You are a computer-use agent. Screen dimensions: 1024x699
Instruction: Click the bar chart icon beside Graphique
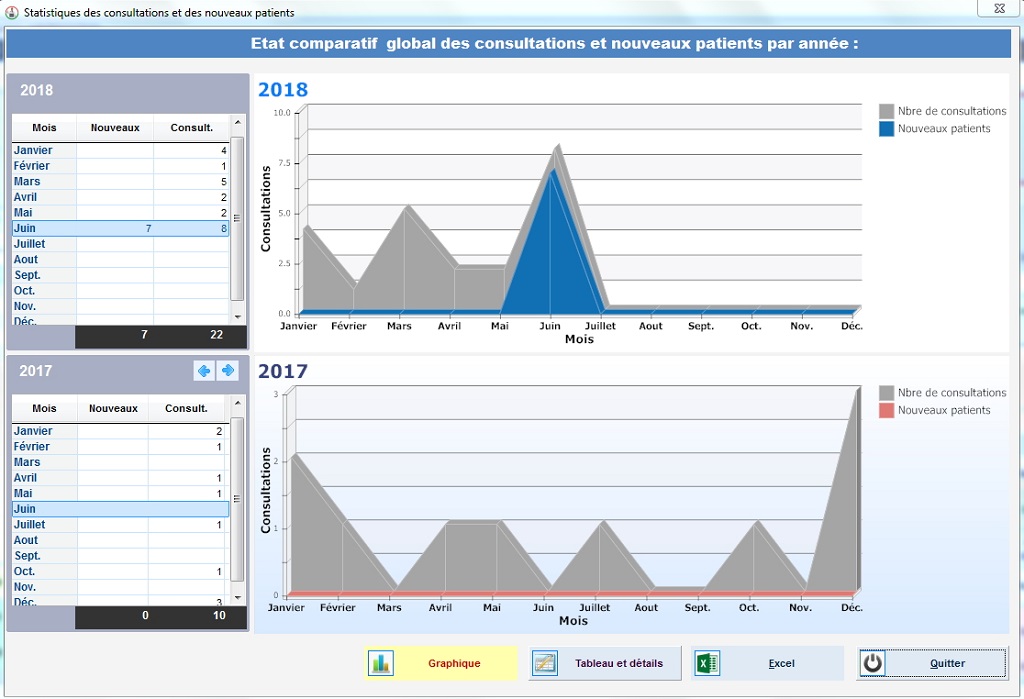381,663
